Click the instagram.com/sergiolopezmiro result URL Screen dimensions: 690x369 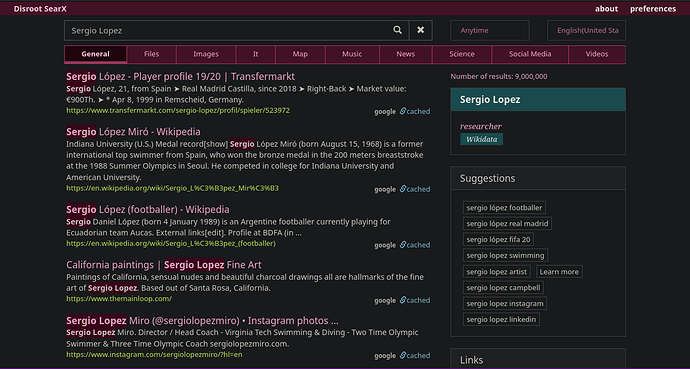(154, 354)
